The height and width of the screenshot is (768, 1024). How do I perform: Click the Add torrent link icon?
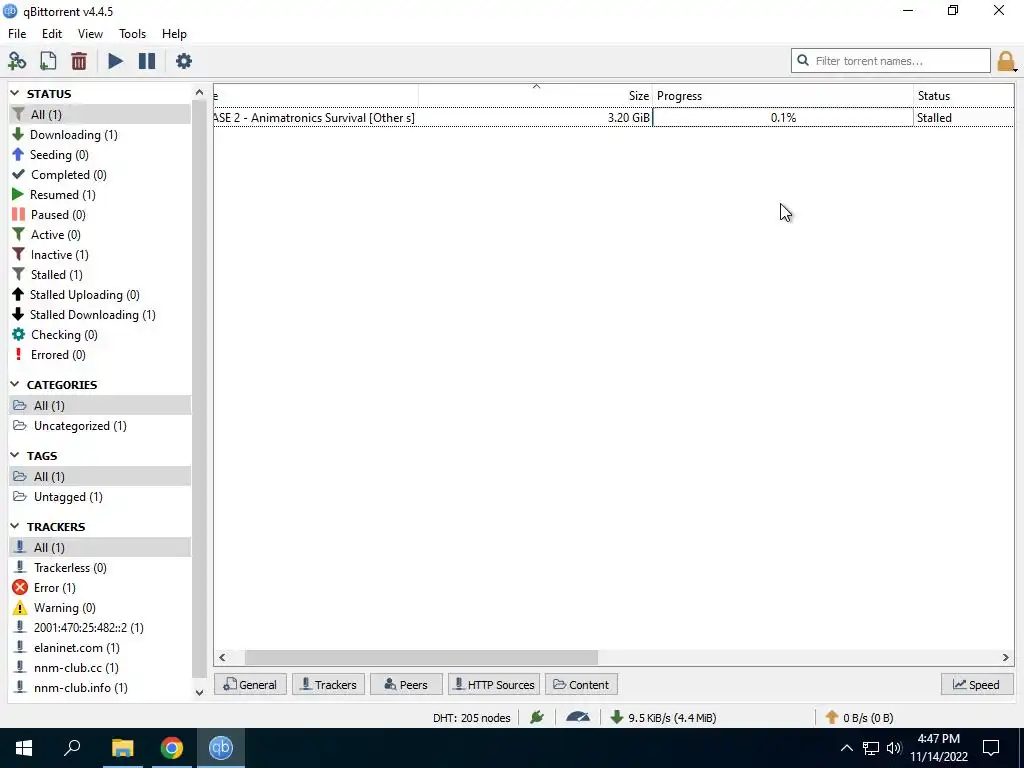(17, 61)
